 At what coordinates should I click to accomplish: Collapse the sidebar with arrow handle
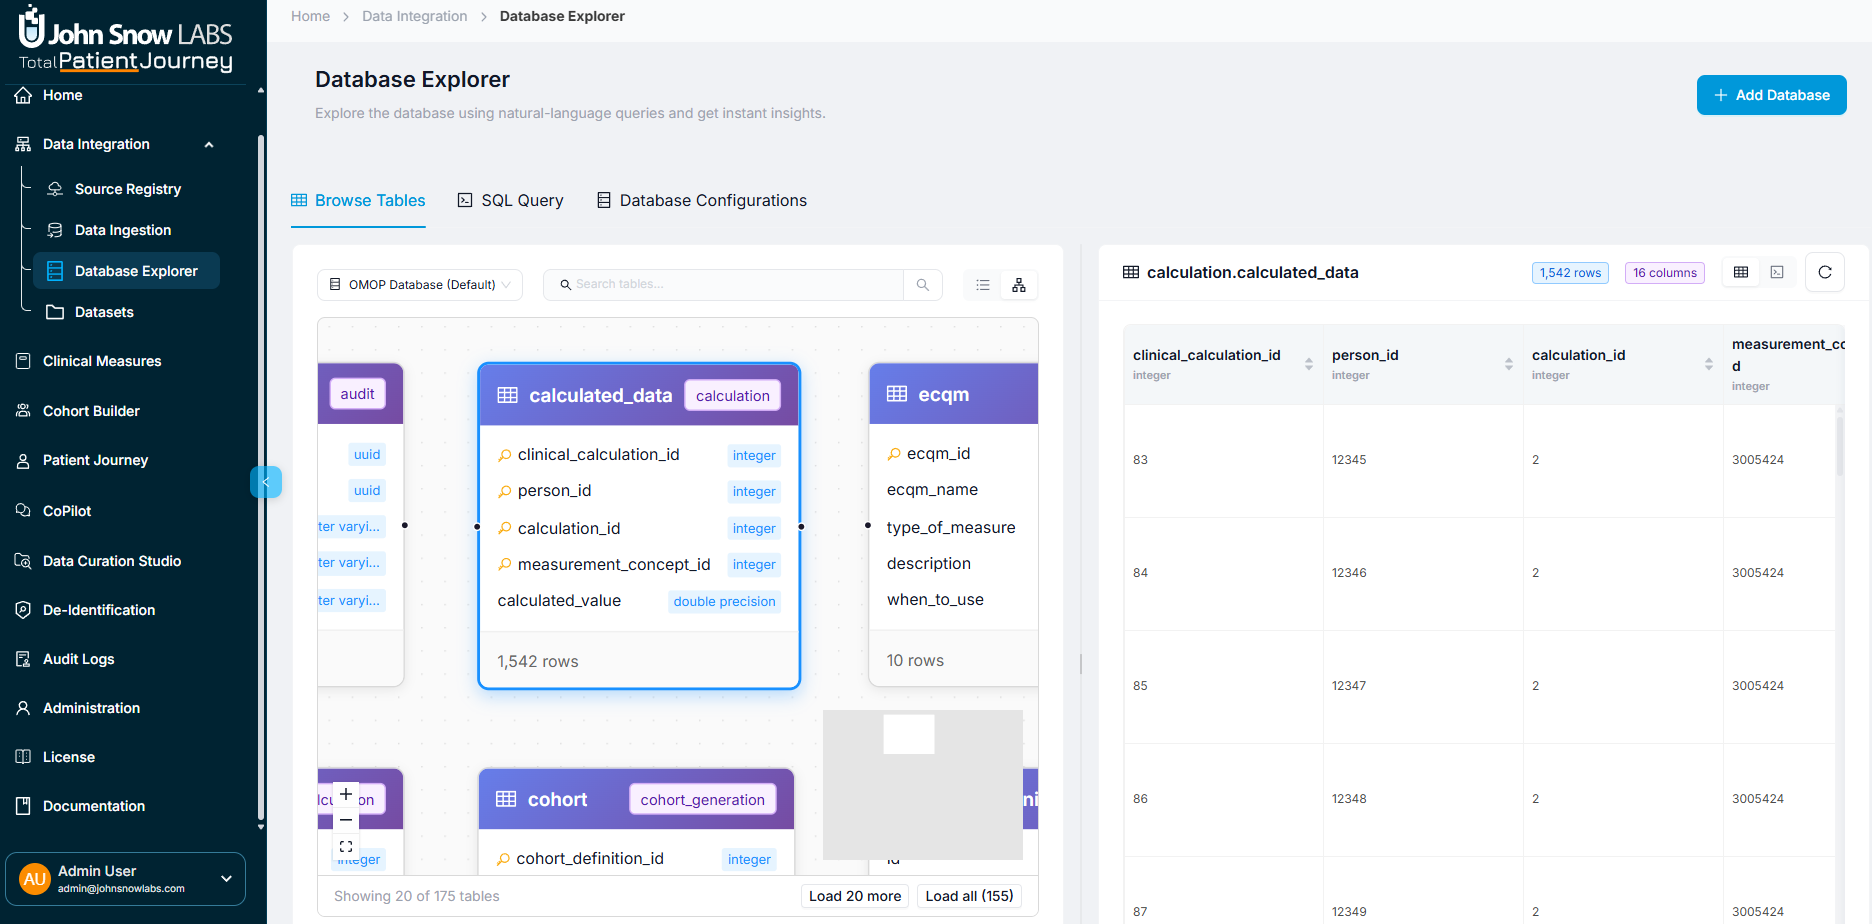[x=265, y=482]
